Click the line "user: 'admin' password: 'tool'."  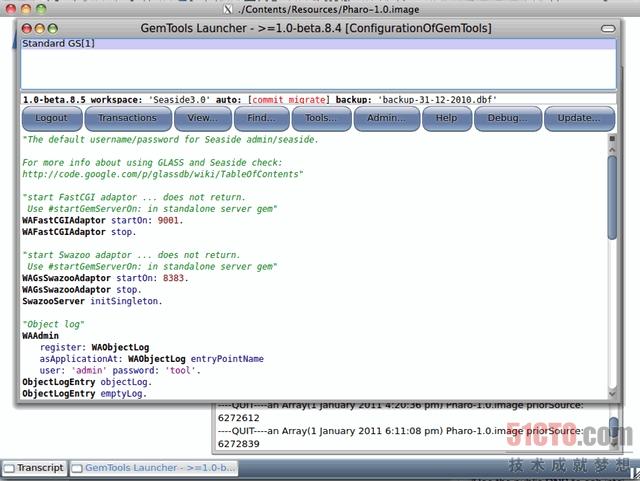(x=120, y=370)
